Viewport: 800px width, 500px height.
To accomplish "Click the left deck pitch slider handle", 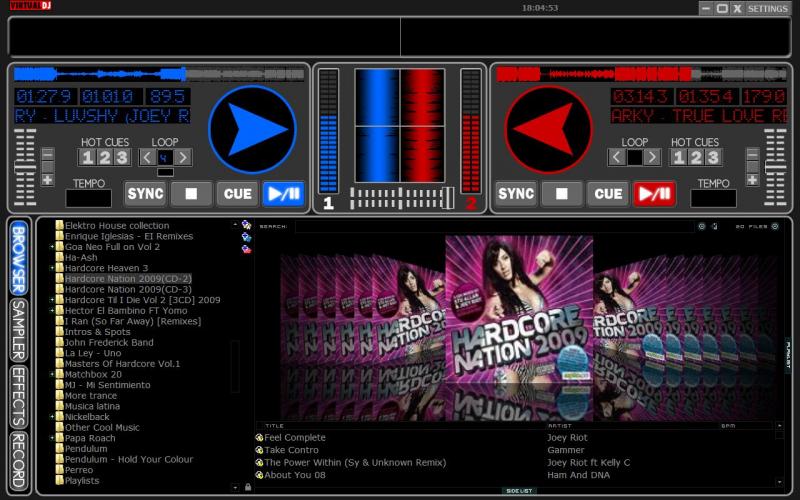I will [x=24, y=166].
